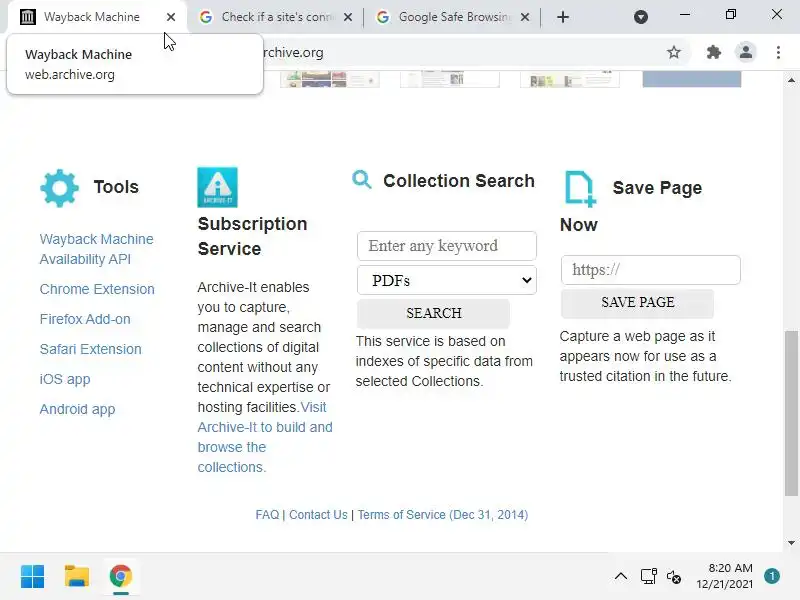Click the page scrollbar up arrow

point(791,81)
